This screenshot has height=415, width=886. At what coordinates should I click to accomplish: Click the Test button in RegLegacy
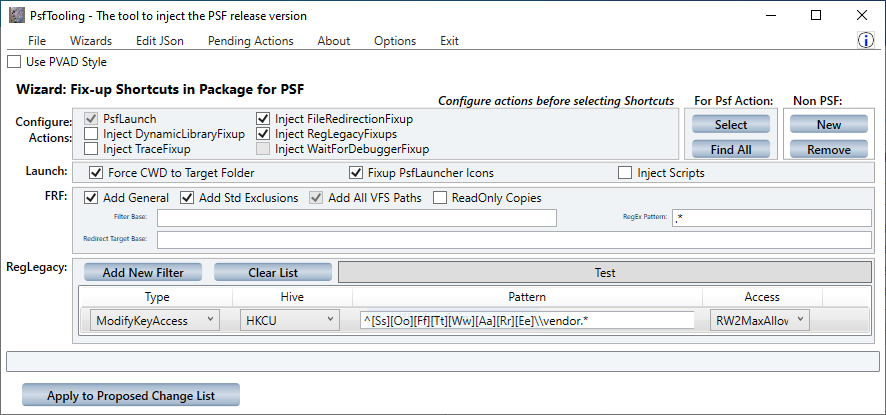point(605,273)
